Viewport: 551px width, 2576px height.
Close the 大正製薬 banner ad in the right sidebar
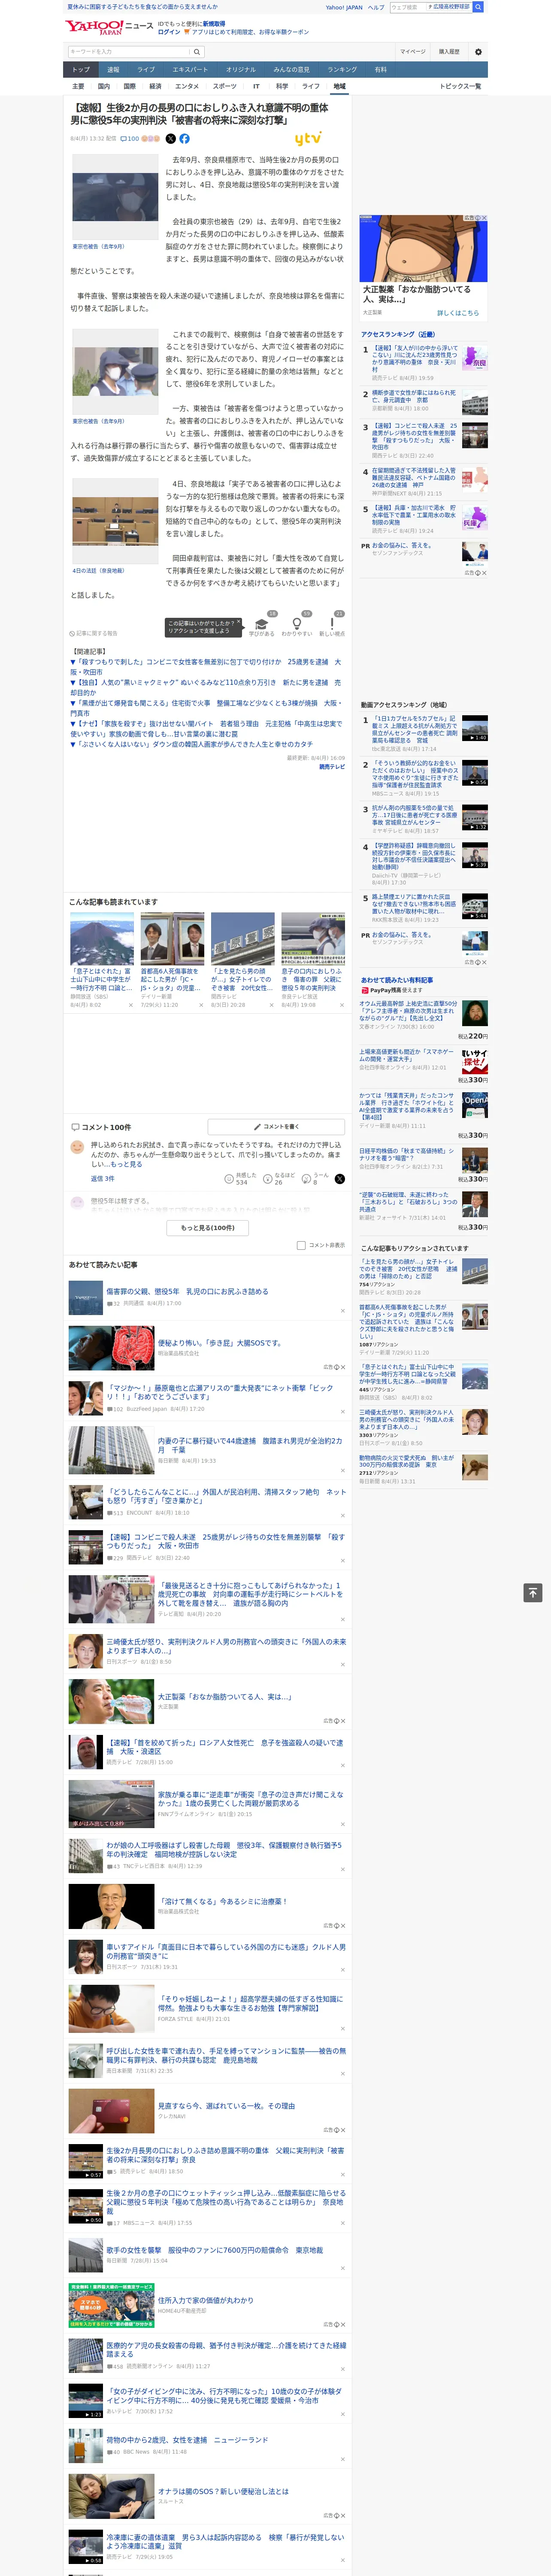tap(485, 218)
